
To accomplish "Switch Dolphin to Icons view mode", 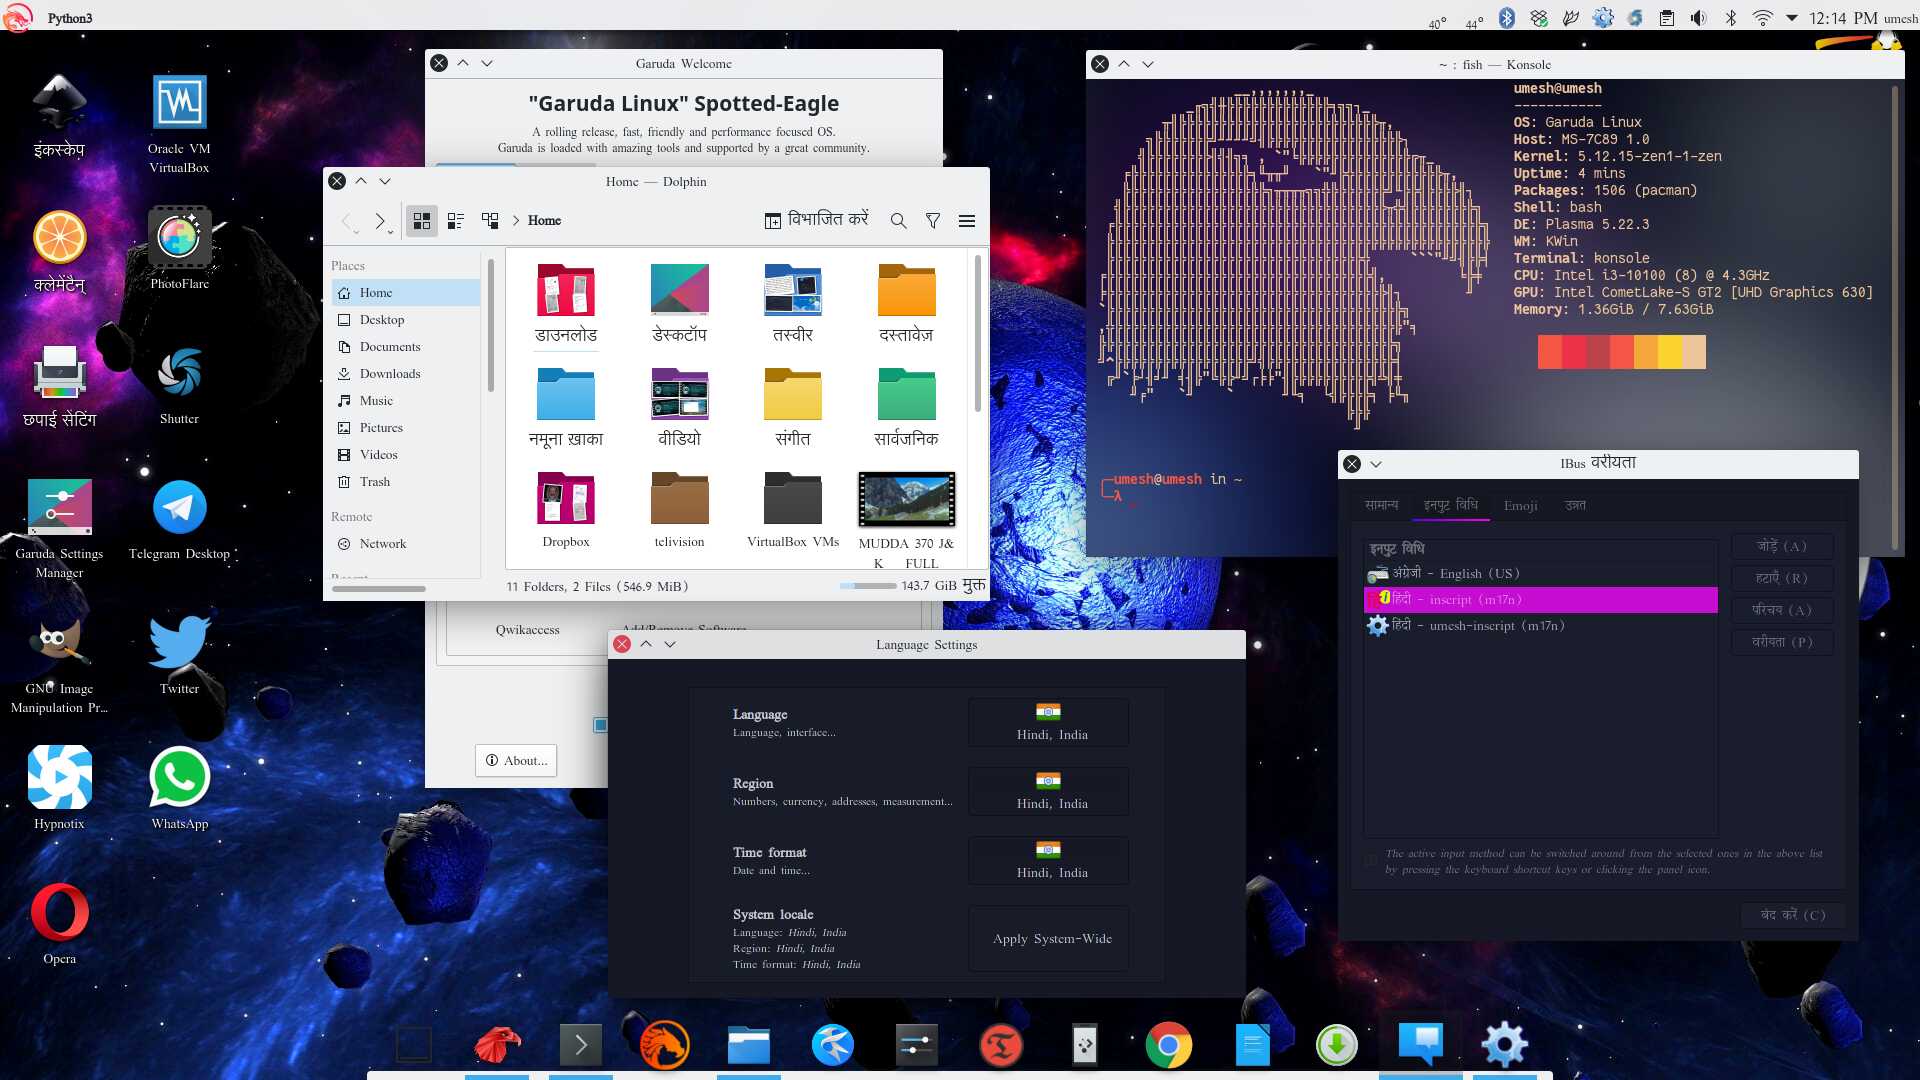I will (x=422, y=221).
